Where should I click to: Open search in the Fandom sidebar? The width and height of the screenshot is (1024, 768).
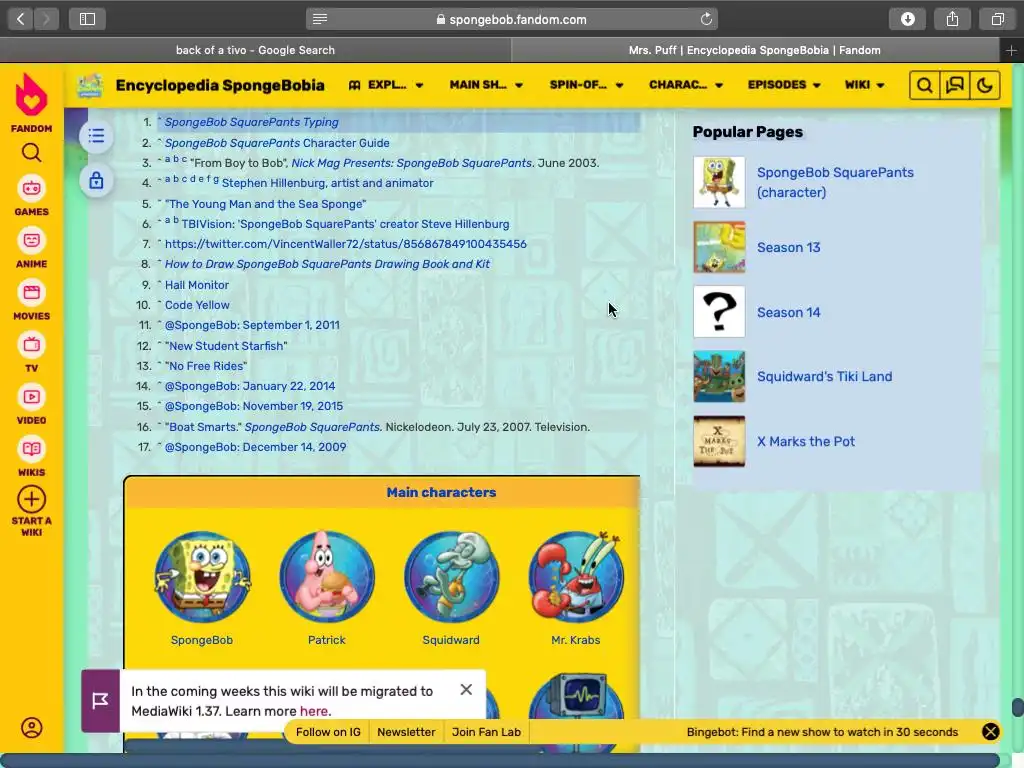(x=31, y=153)
